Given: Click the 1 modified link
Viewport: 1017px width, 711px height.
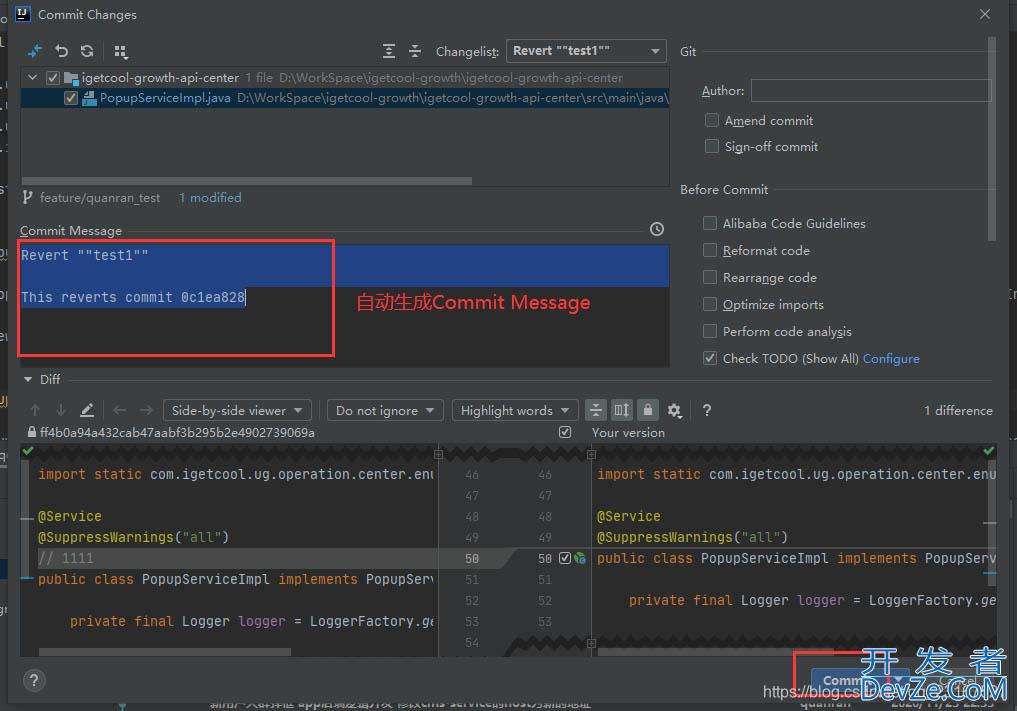Looking at the screenshot, I should click(x=210, y=197).
